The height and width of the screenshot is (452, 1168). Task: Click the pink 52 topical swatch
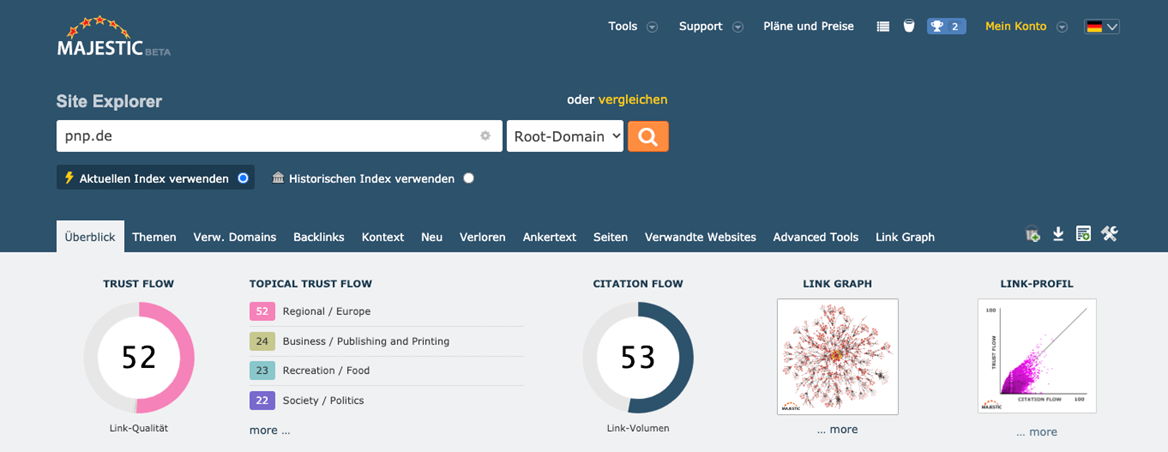click(262, 311)
